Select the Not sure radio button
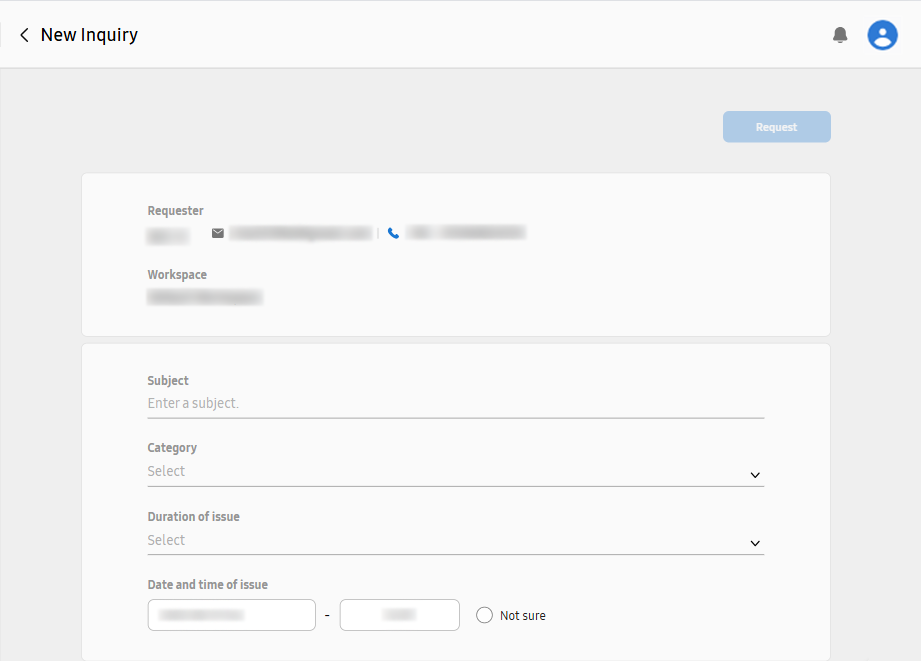Screen dimensions: 921x661 pyautogui.click(x=484, y=615)
